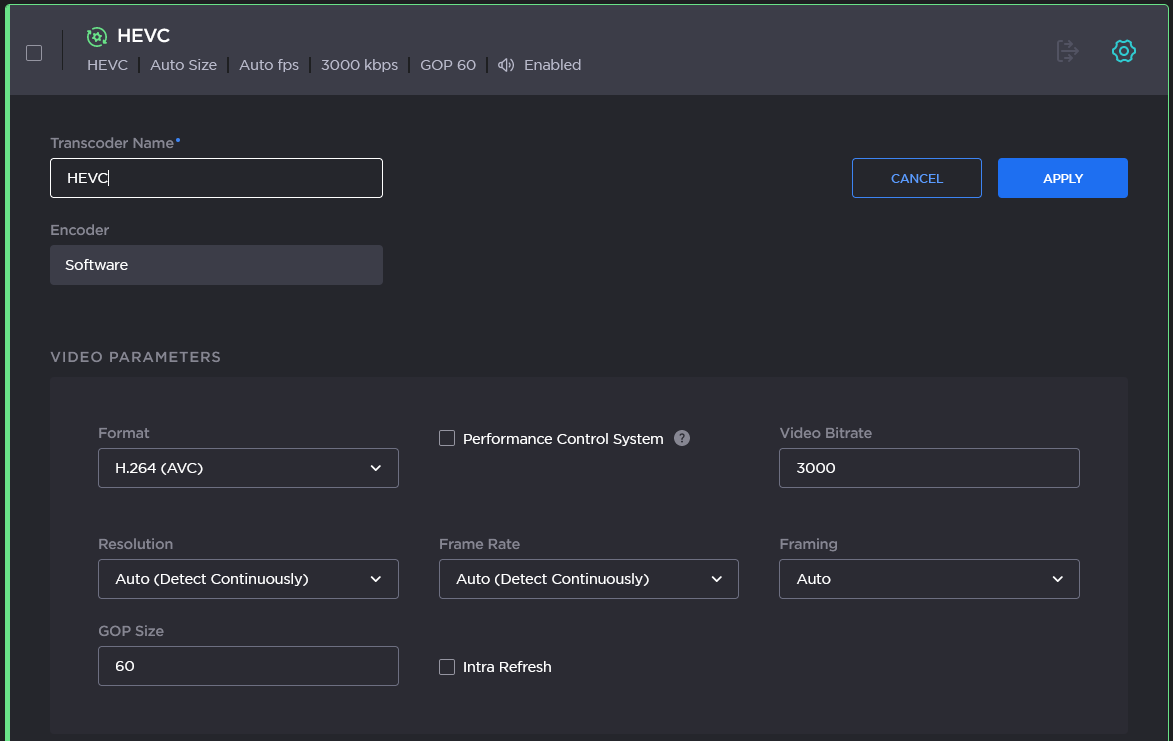The height and width of the screenshot is (741, 1173).
Task: Click the export arrow icon near gear
Action: (1067, 51)
